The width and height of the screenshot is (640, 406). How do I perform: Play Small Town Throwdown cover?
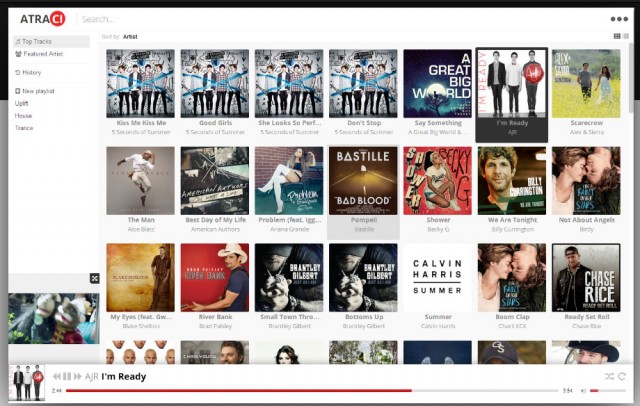tap(289, 278)
